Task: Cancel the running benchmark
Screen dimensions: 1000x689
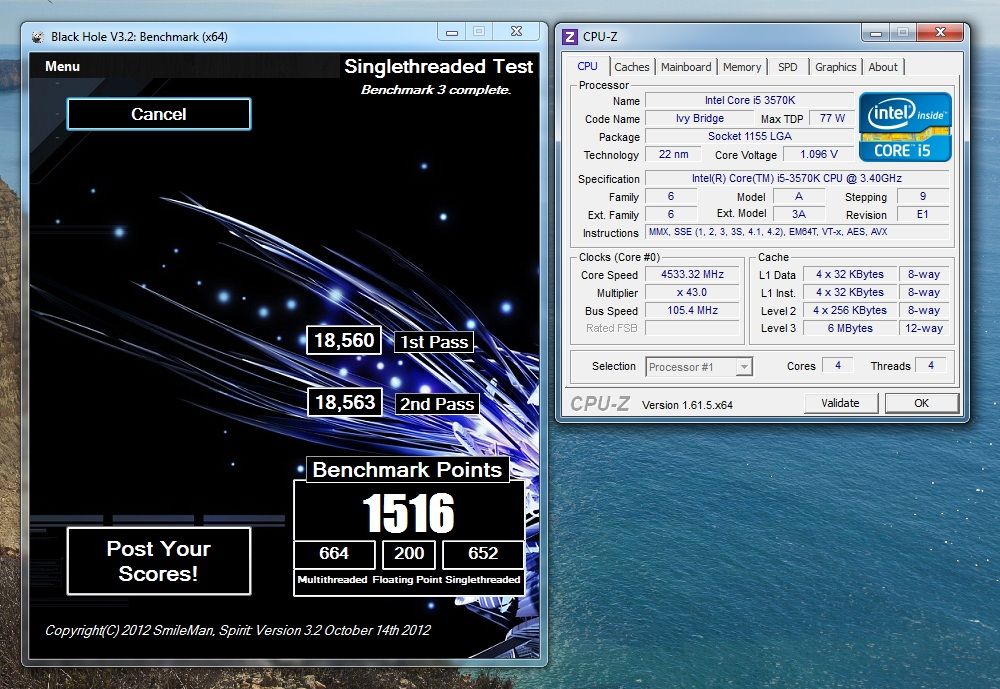Action: pyautogui.click(x=159, y=114)
